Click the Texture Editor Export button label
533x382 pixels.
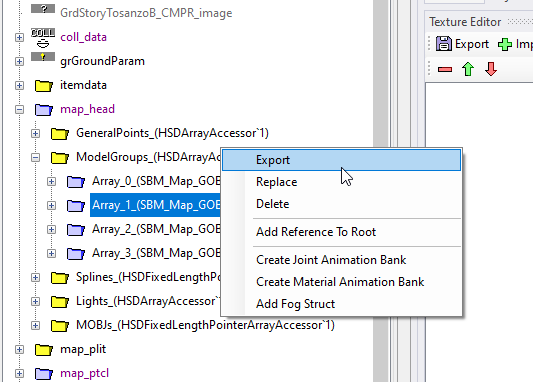(472, 44)
